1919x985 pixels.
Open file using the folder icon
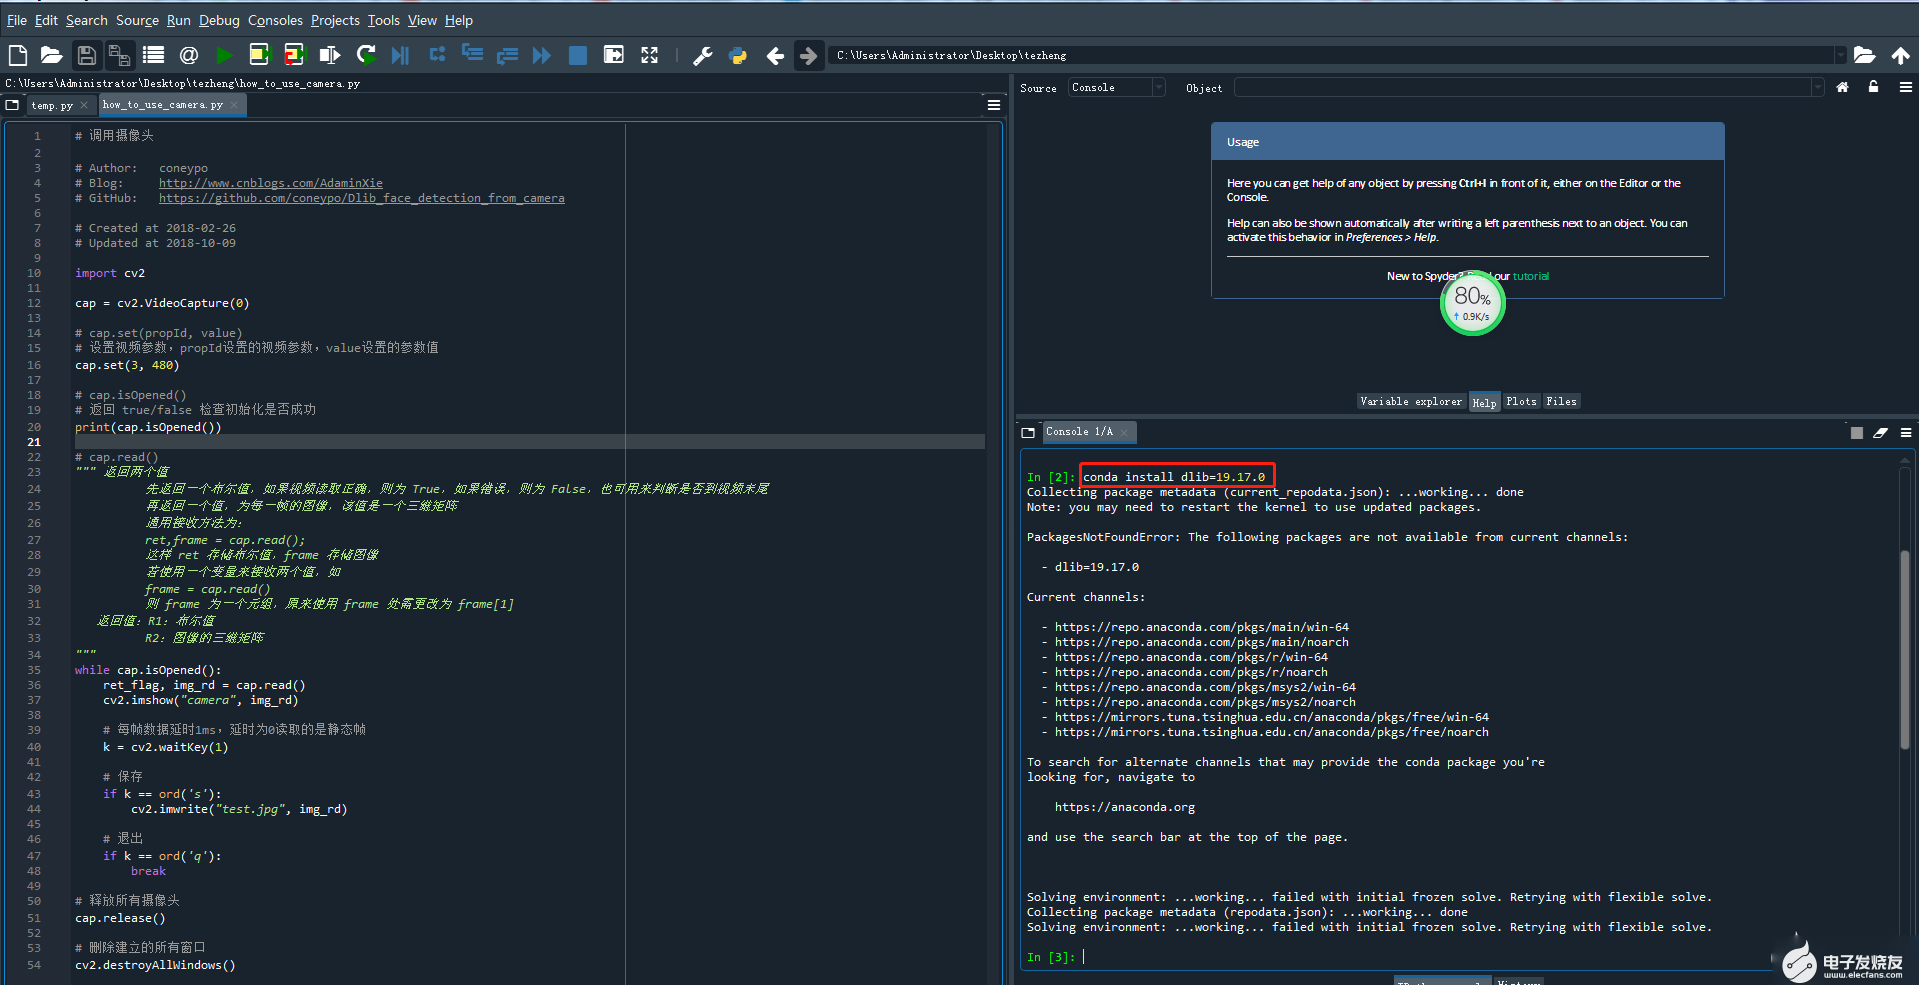pyautogui.click(x=52, y=55)
